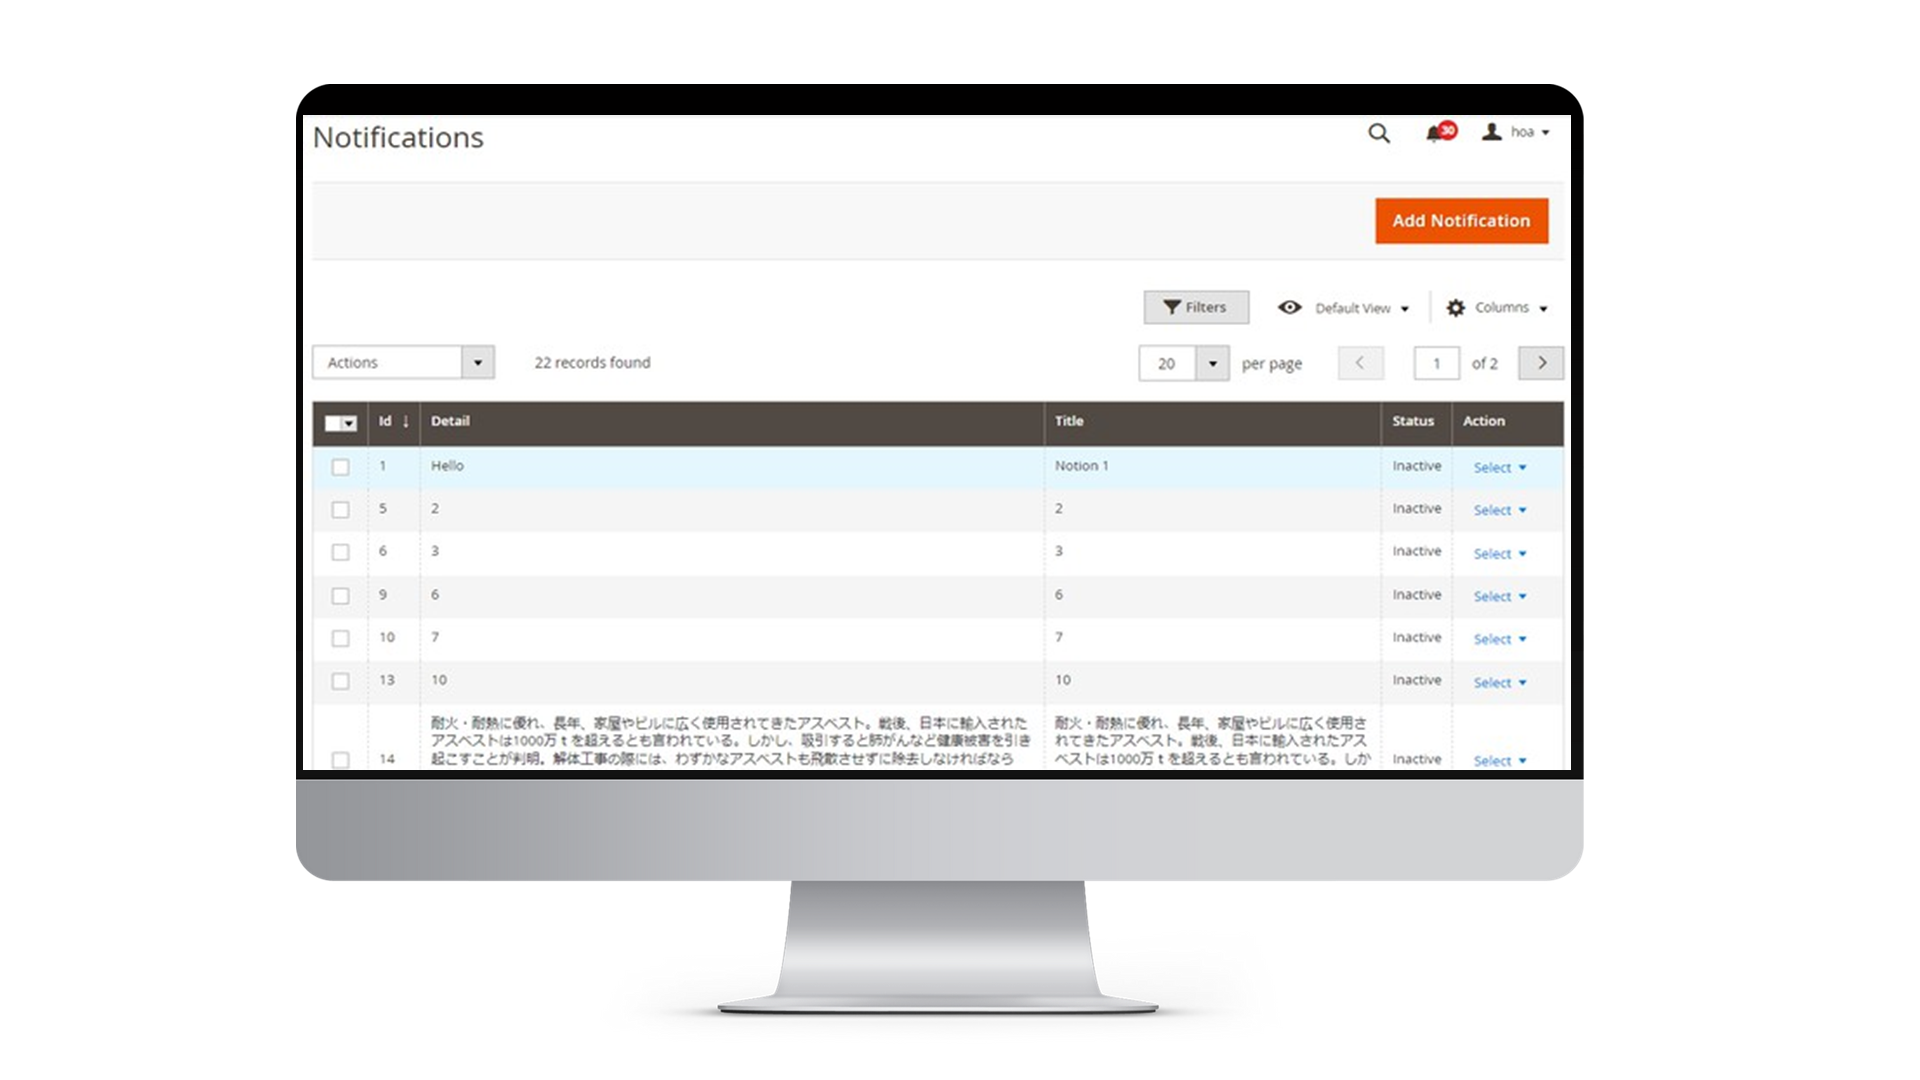Image resolution: width=1920 pixels, height=1080 pixels.
Task: Check the row with Id 10
Action: tap(341, 638)
